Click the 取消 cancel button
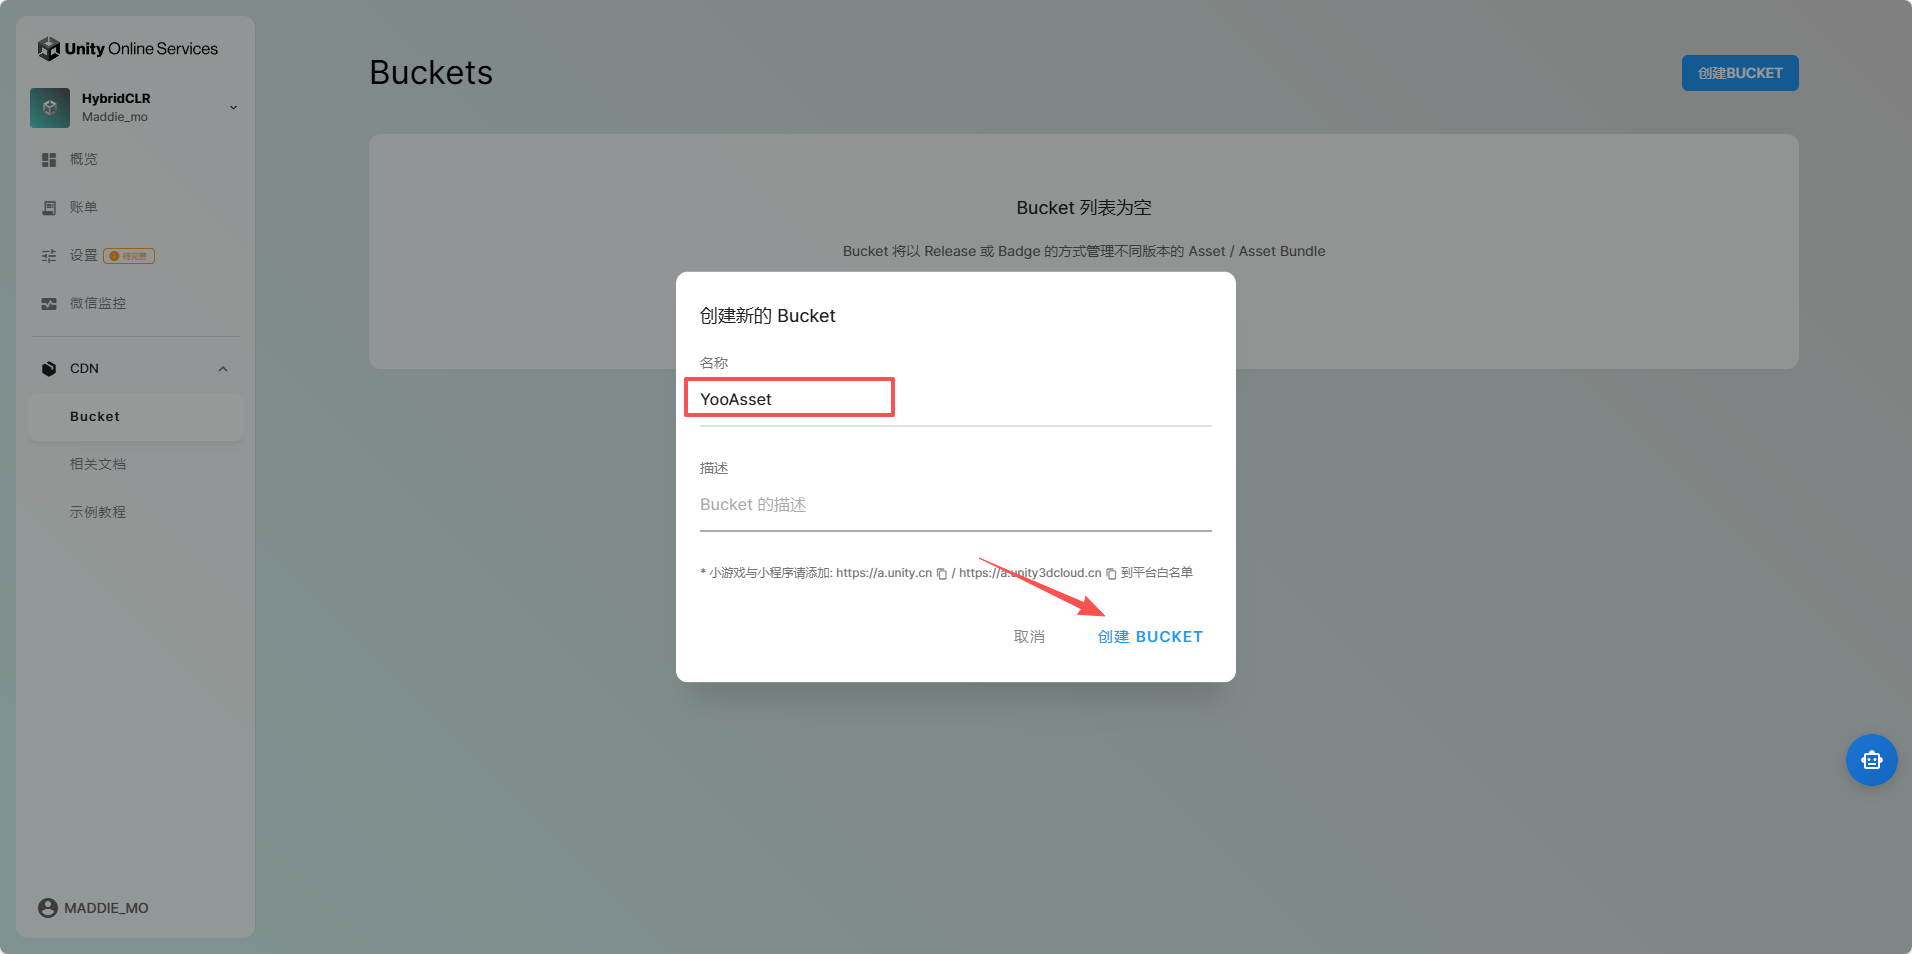Image resolution: width=1912 pixels, height=954 pixels. [x=1029, y=637]
